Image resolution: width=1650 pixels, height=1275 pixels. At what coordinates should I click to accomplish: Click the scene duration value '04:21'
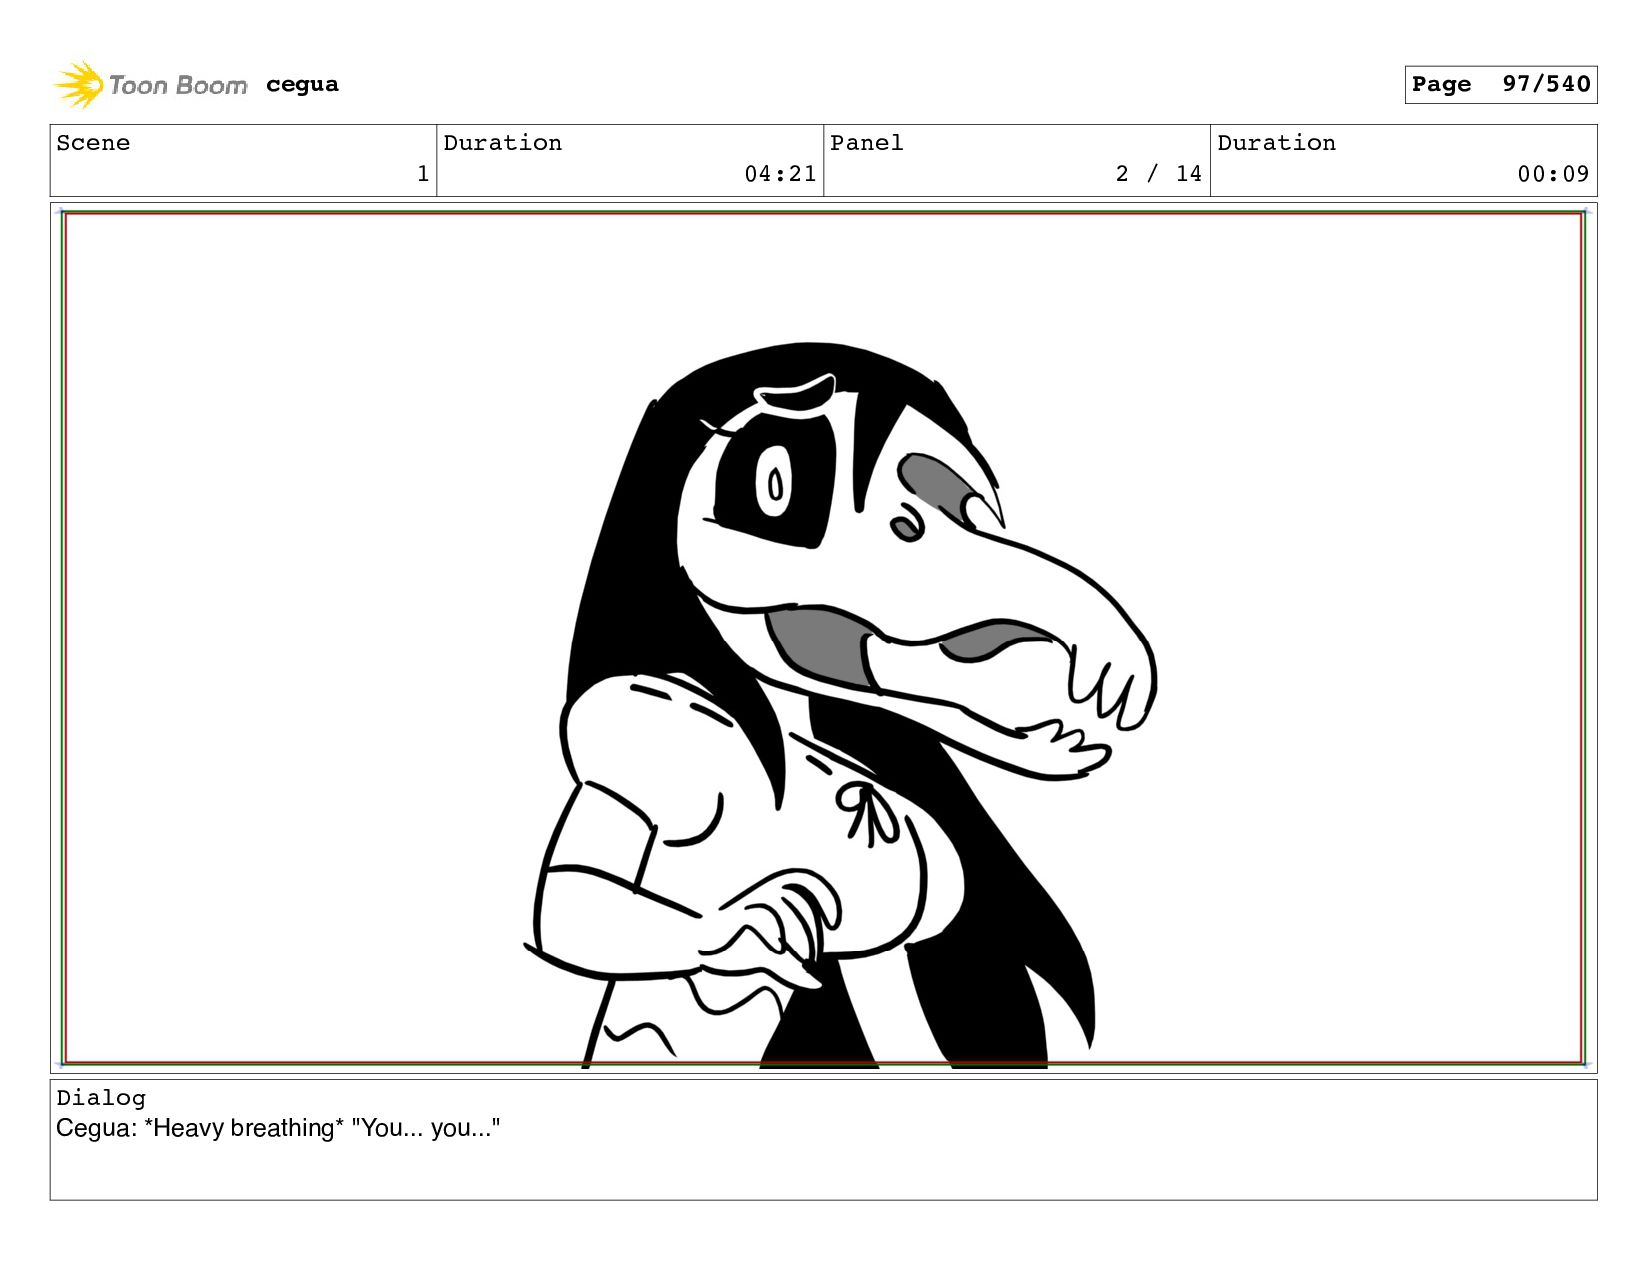point(780,174)
